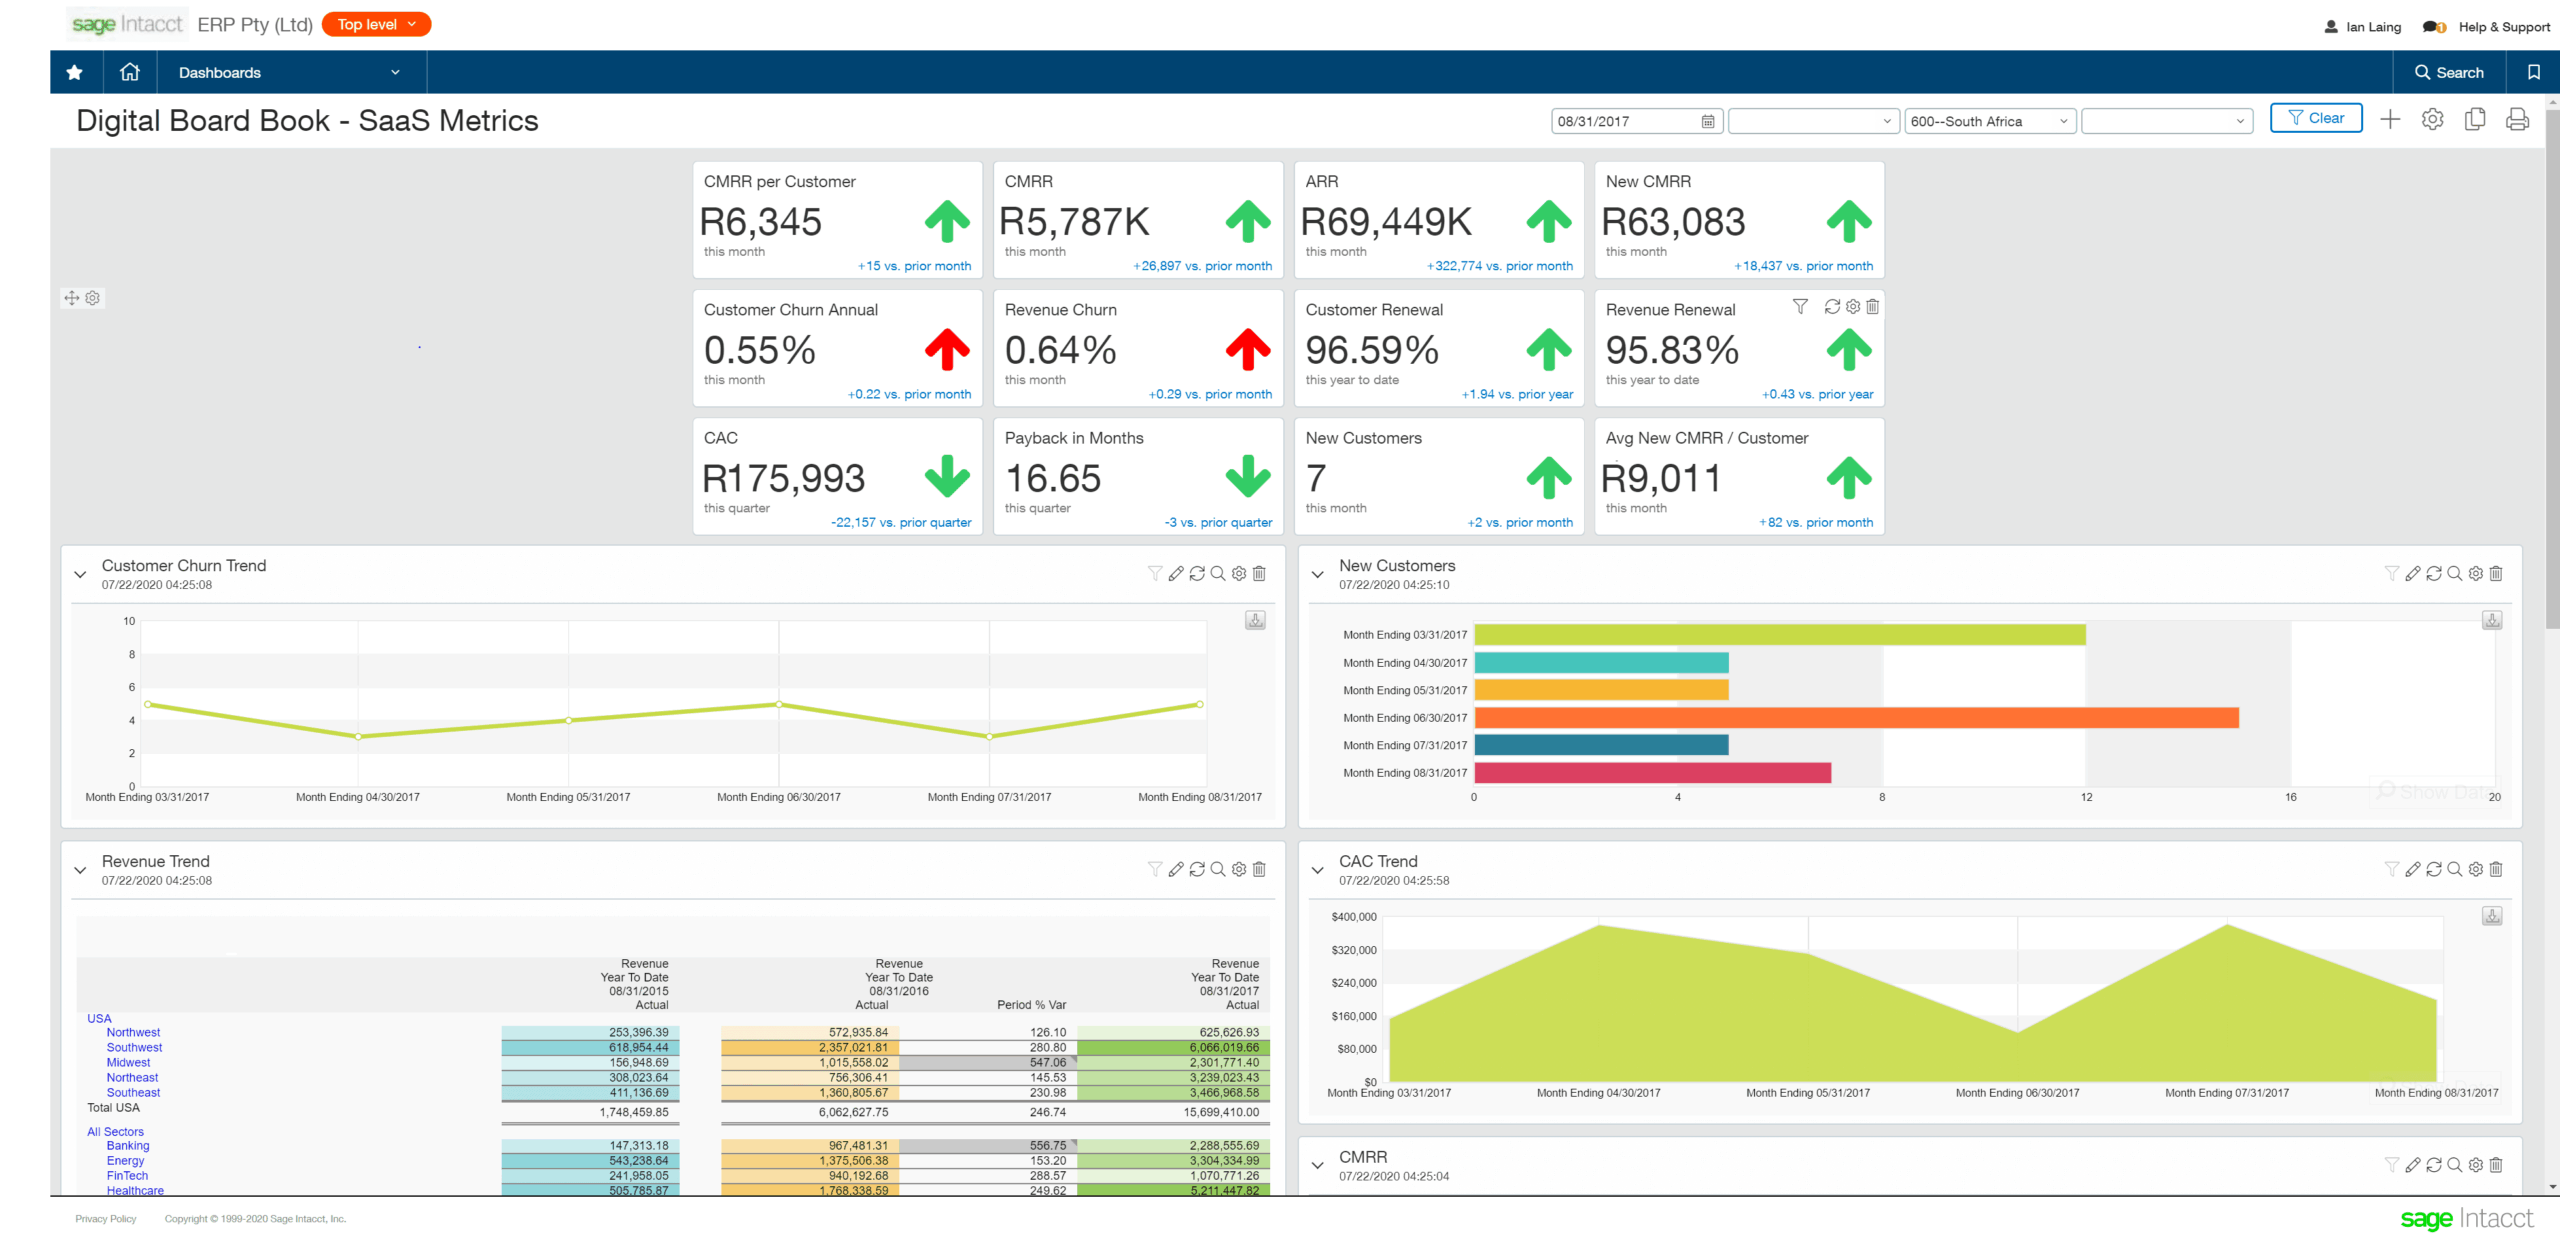Zoom the Revenue Trend component using the magnifier icon
This screenshot has width=2560, height=1236.
pyautogui.click(x=1217, y=869)
